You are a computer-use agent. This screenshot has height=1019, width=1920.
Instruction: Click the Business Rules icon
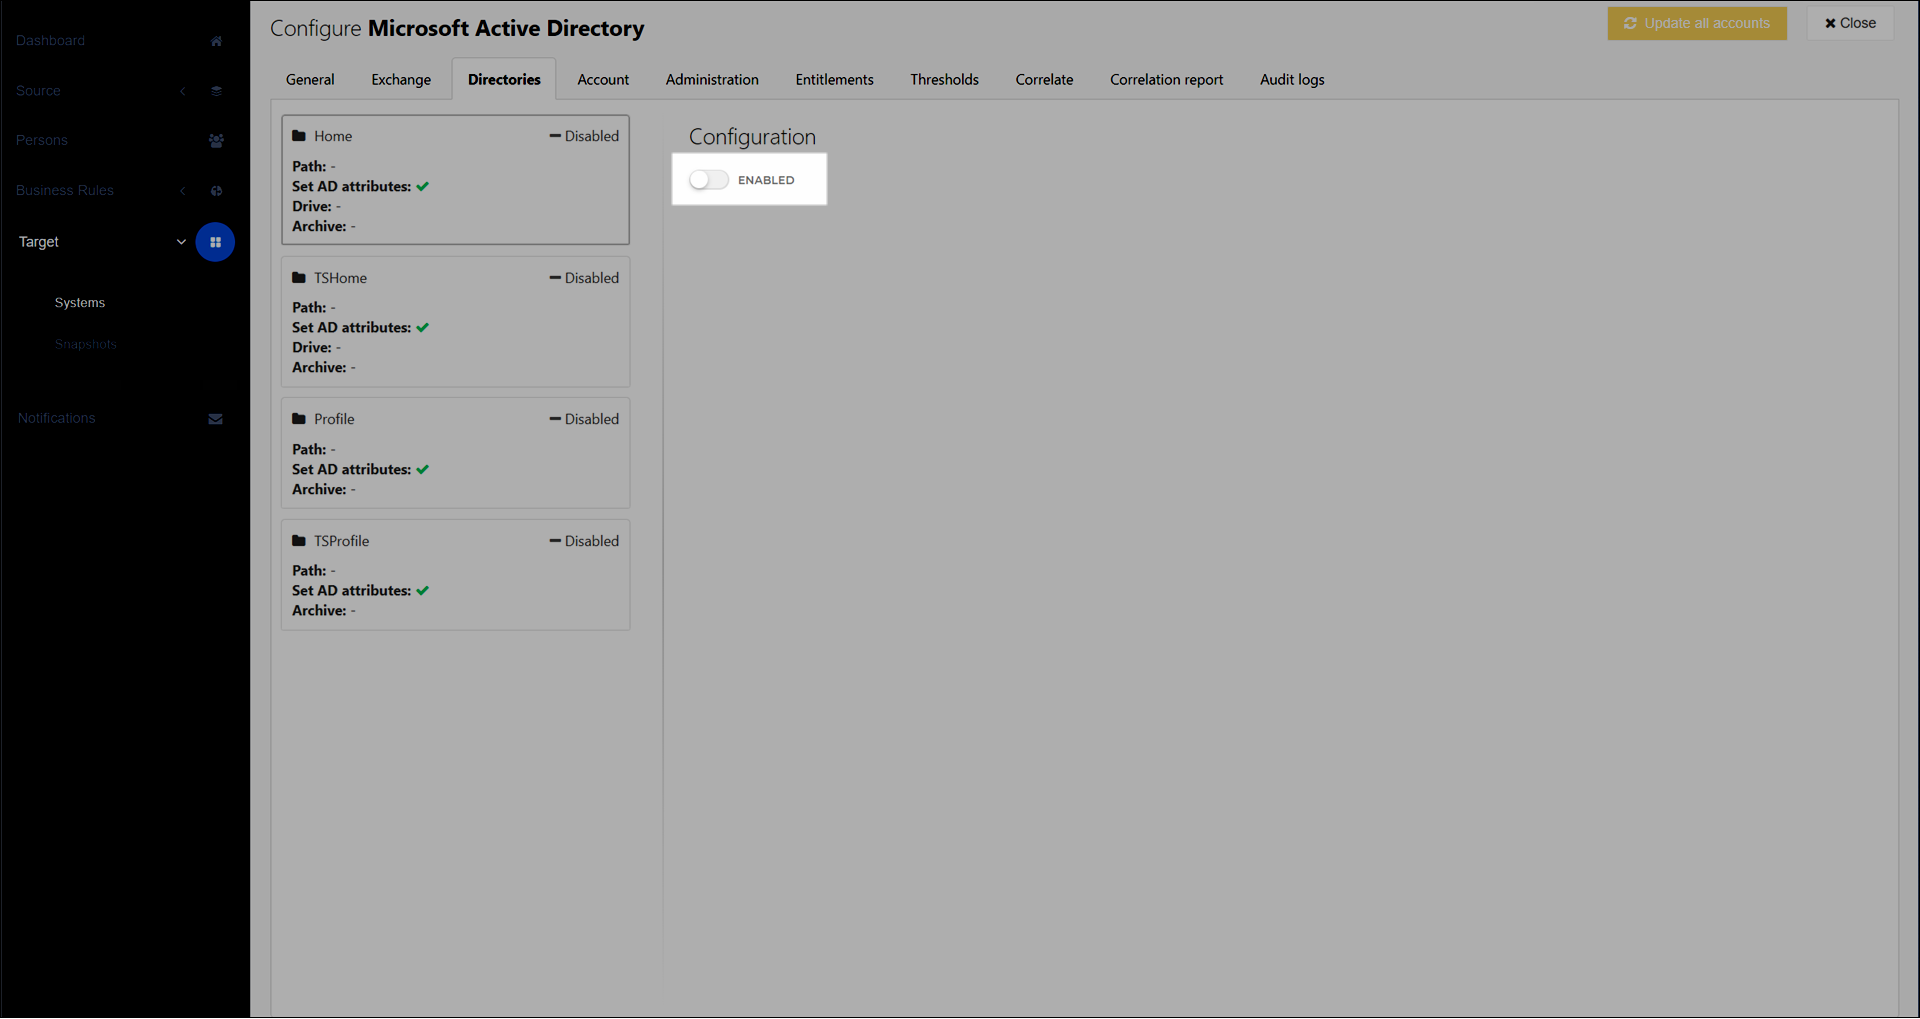pyautogui.click(x=216, y=191)
